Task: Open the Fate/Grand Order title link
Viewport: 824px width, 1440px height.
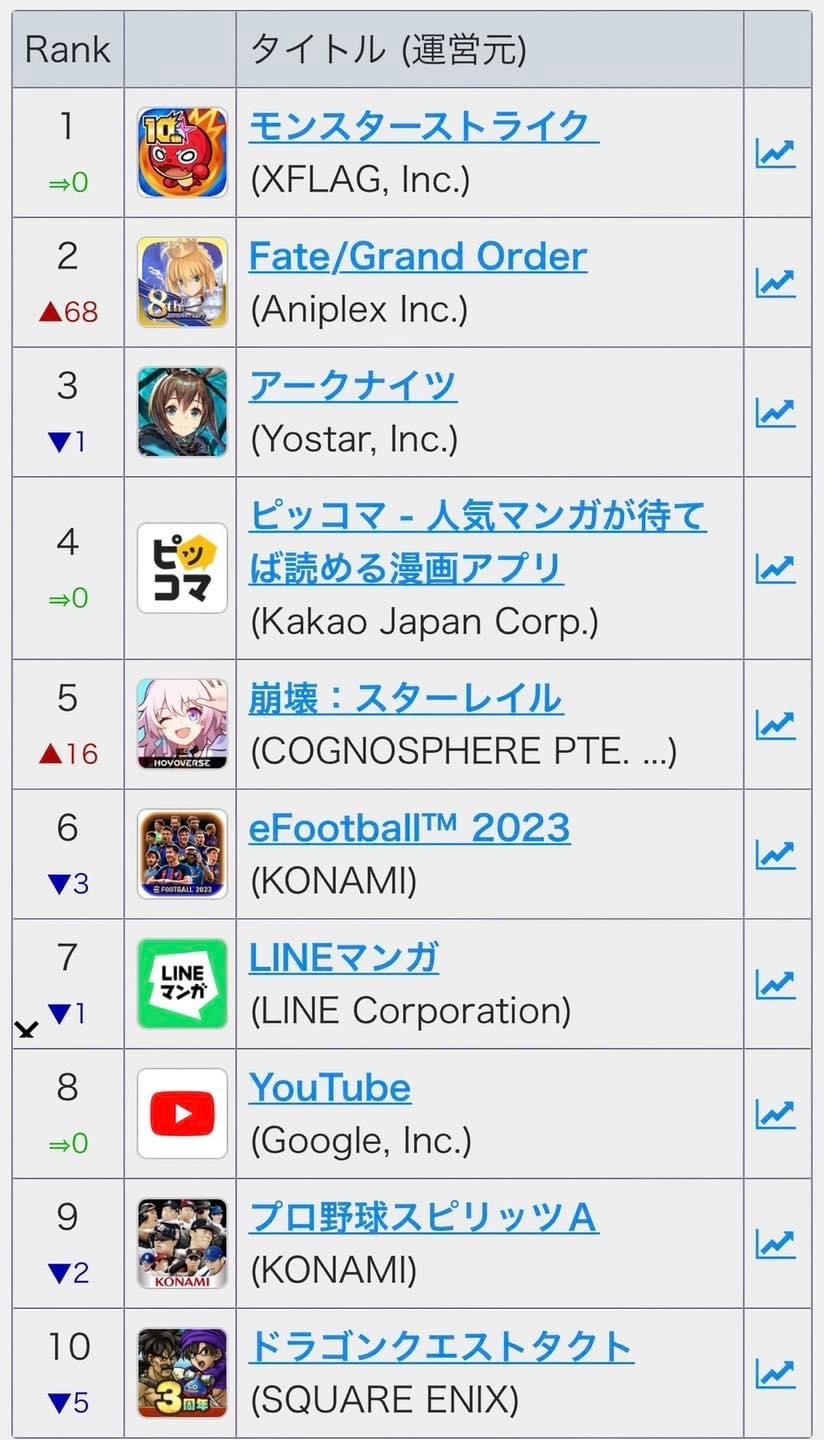Action: coord(418,256)
